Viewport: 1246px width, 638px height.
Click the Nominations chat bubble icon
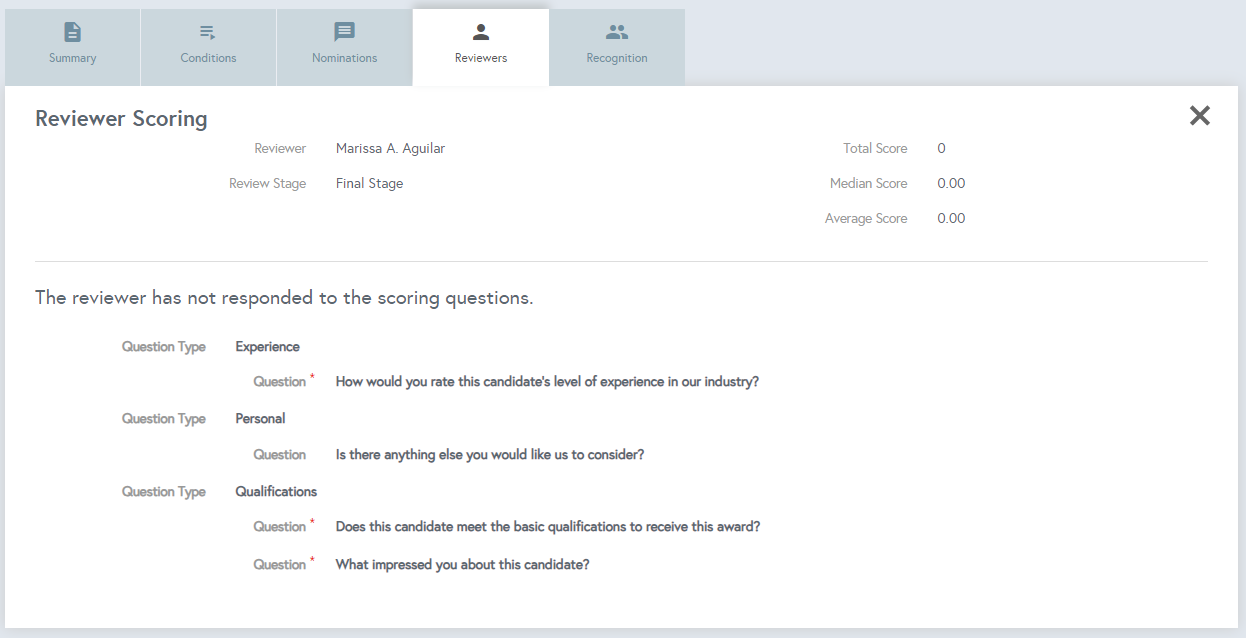344,32
